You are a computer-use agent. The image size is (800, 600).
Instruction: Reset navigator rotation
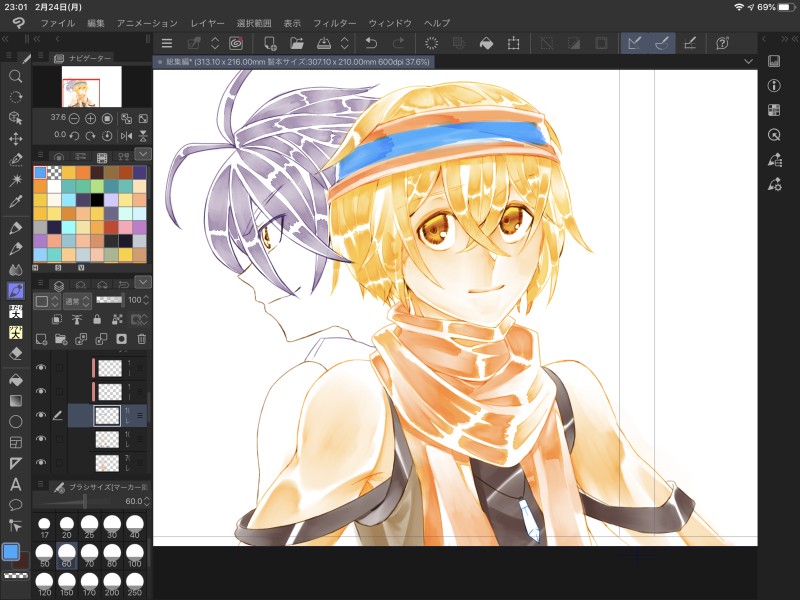(x=107, y=136)
